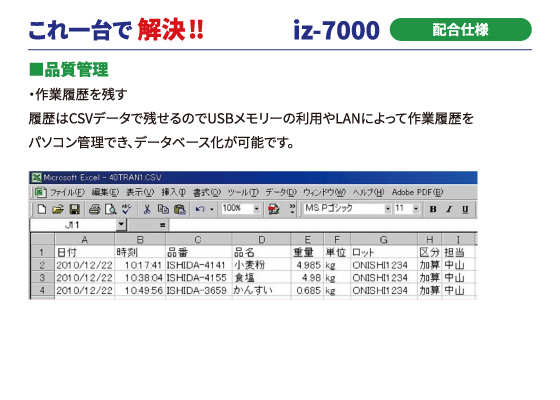This screenshot has width=560, height=400.
Task: Click the Undo arrow icon
Action: click(x=200, y=209)
